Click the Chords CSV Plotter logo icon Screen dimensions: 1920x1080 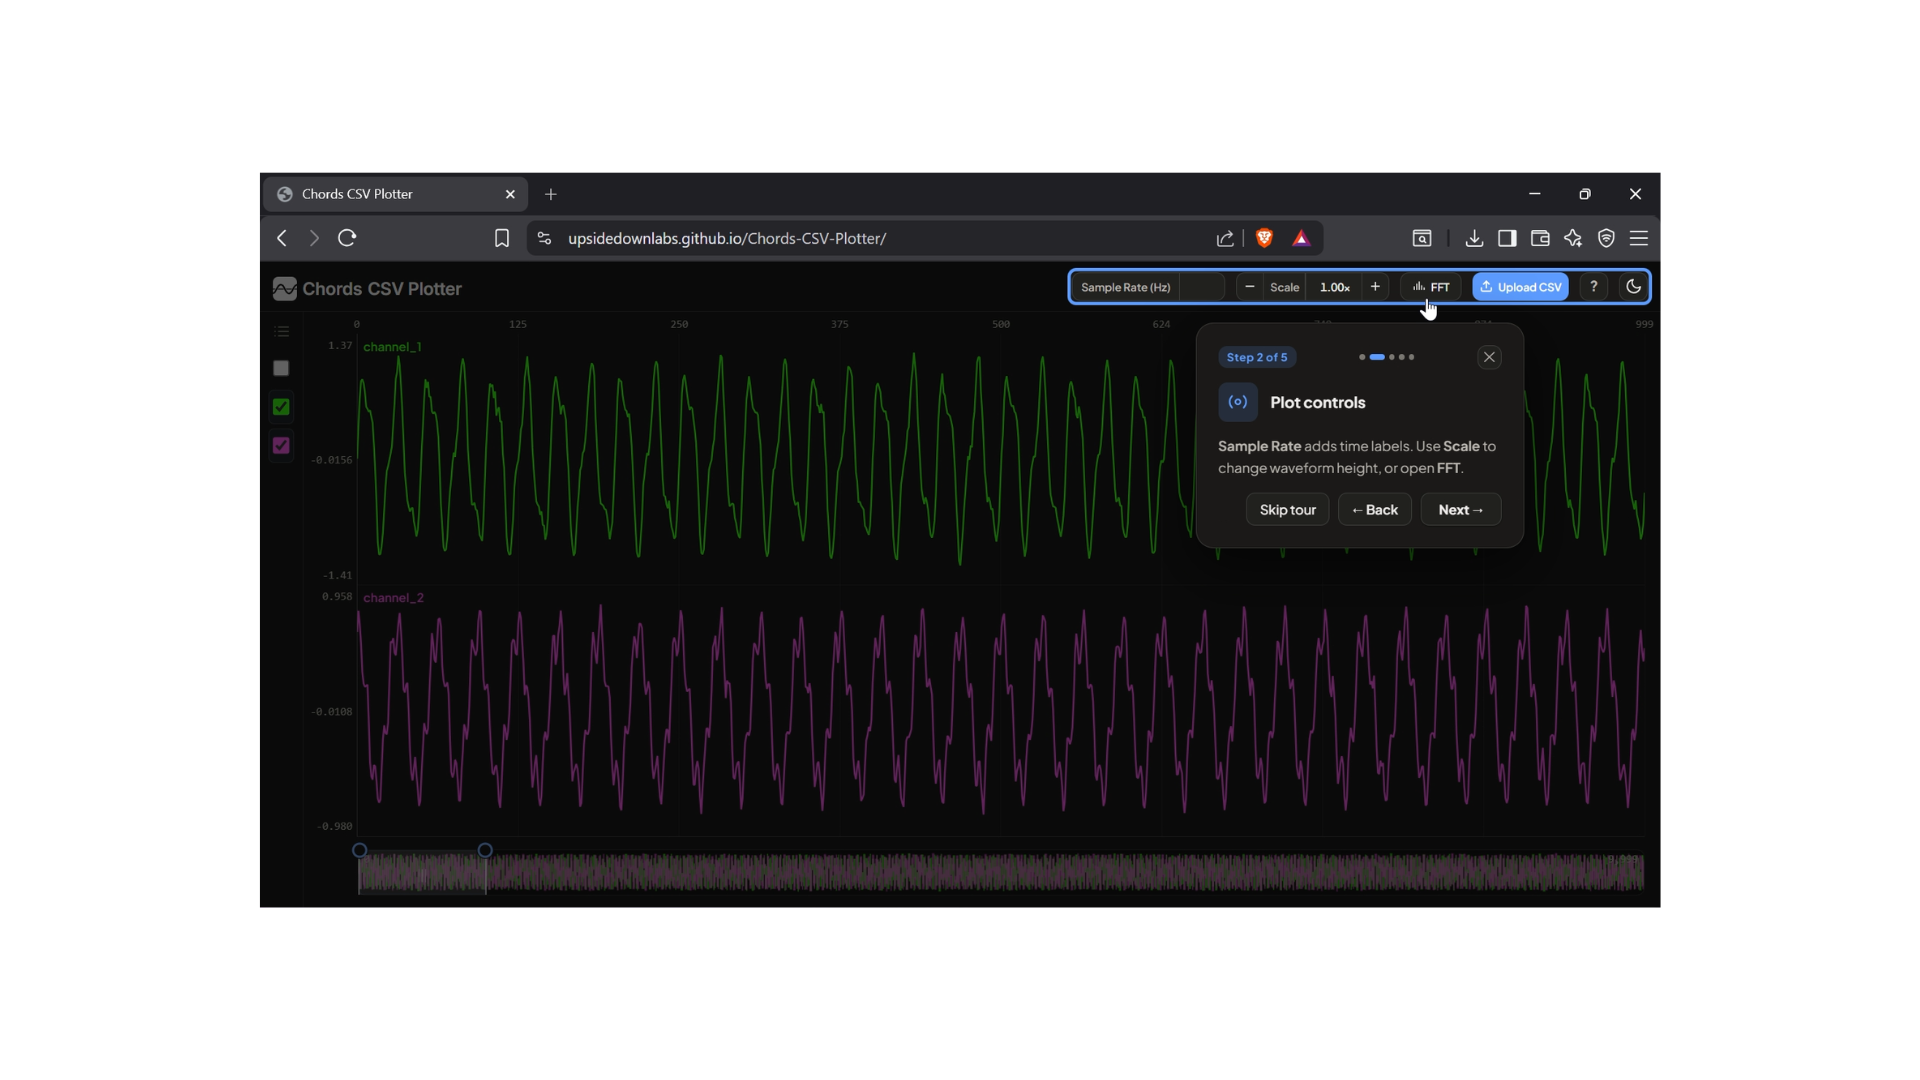284,289
